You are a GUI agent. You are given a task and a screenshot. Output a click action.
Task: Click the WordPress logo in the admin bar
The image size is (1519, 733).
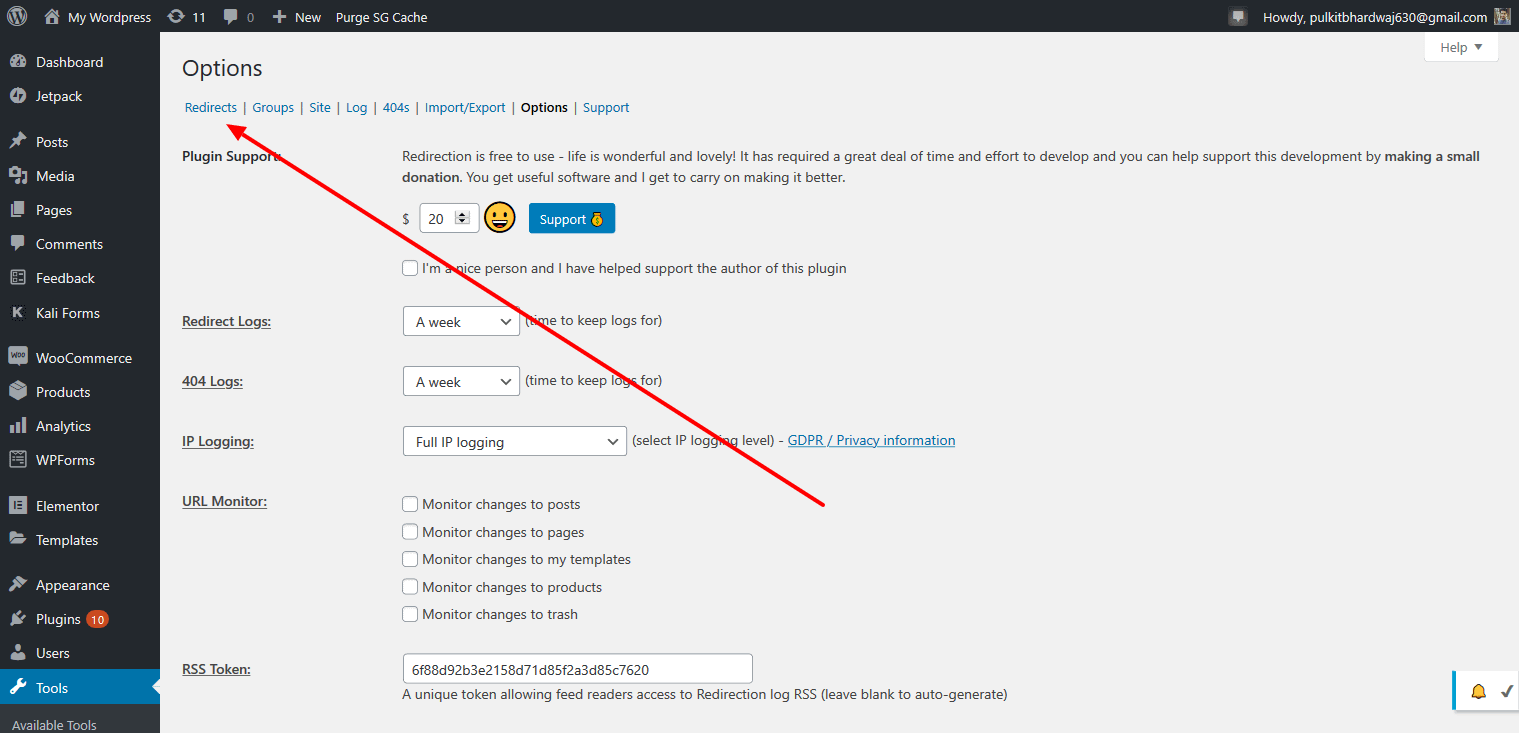click(x=16, y=16)
